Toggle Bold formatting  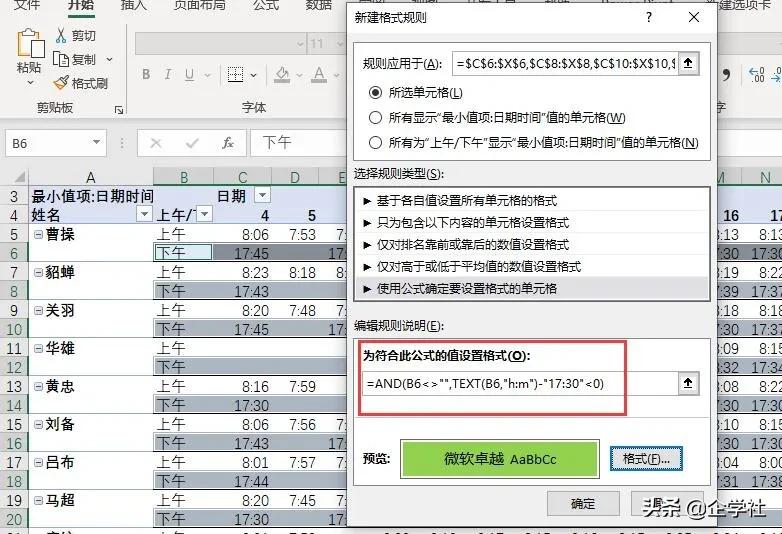[x=146, y=75]
